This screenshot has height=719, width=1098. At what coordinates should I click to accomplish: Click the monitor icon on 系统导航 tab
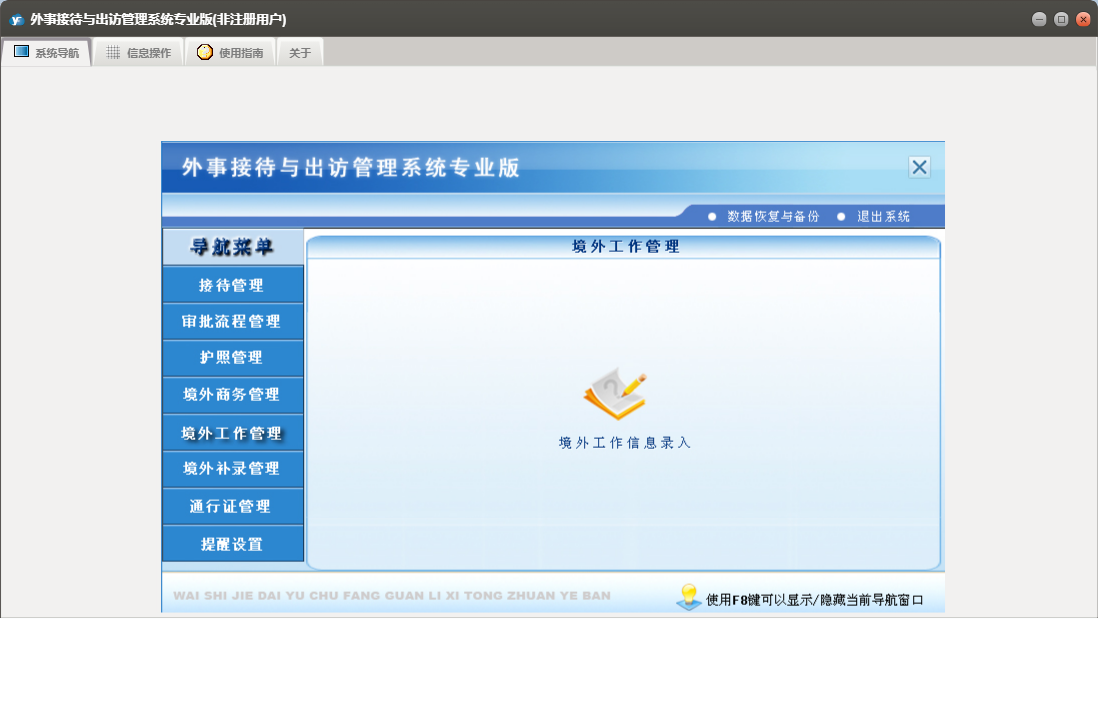21,52
